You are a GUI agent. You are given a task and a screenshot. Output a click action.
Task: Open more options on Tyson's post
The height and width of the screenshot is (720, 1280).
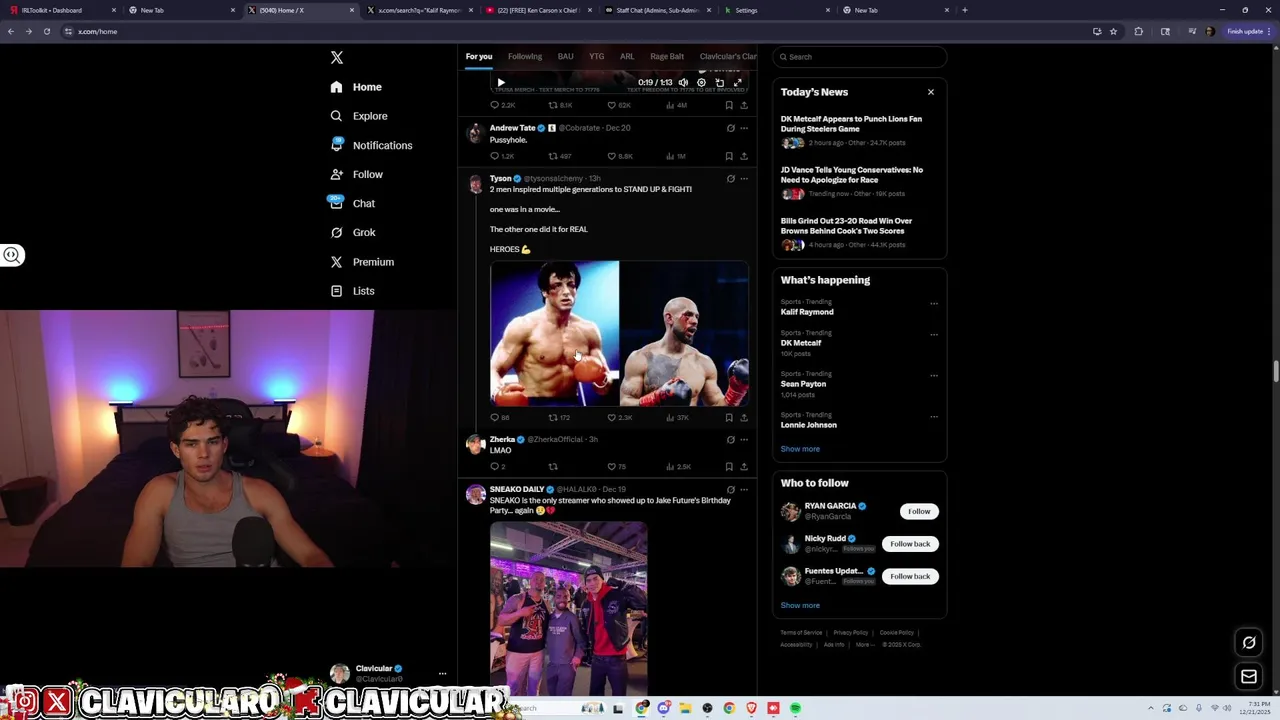pyautogui.click(x=743, y=178)
